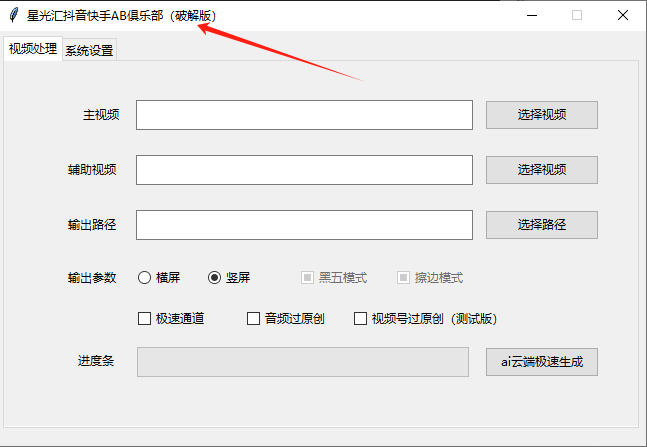Click the feather app icon in title bar
The image size is (647, 447).
14,15
